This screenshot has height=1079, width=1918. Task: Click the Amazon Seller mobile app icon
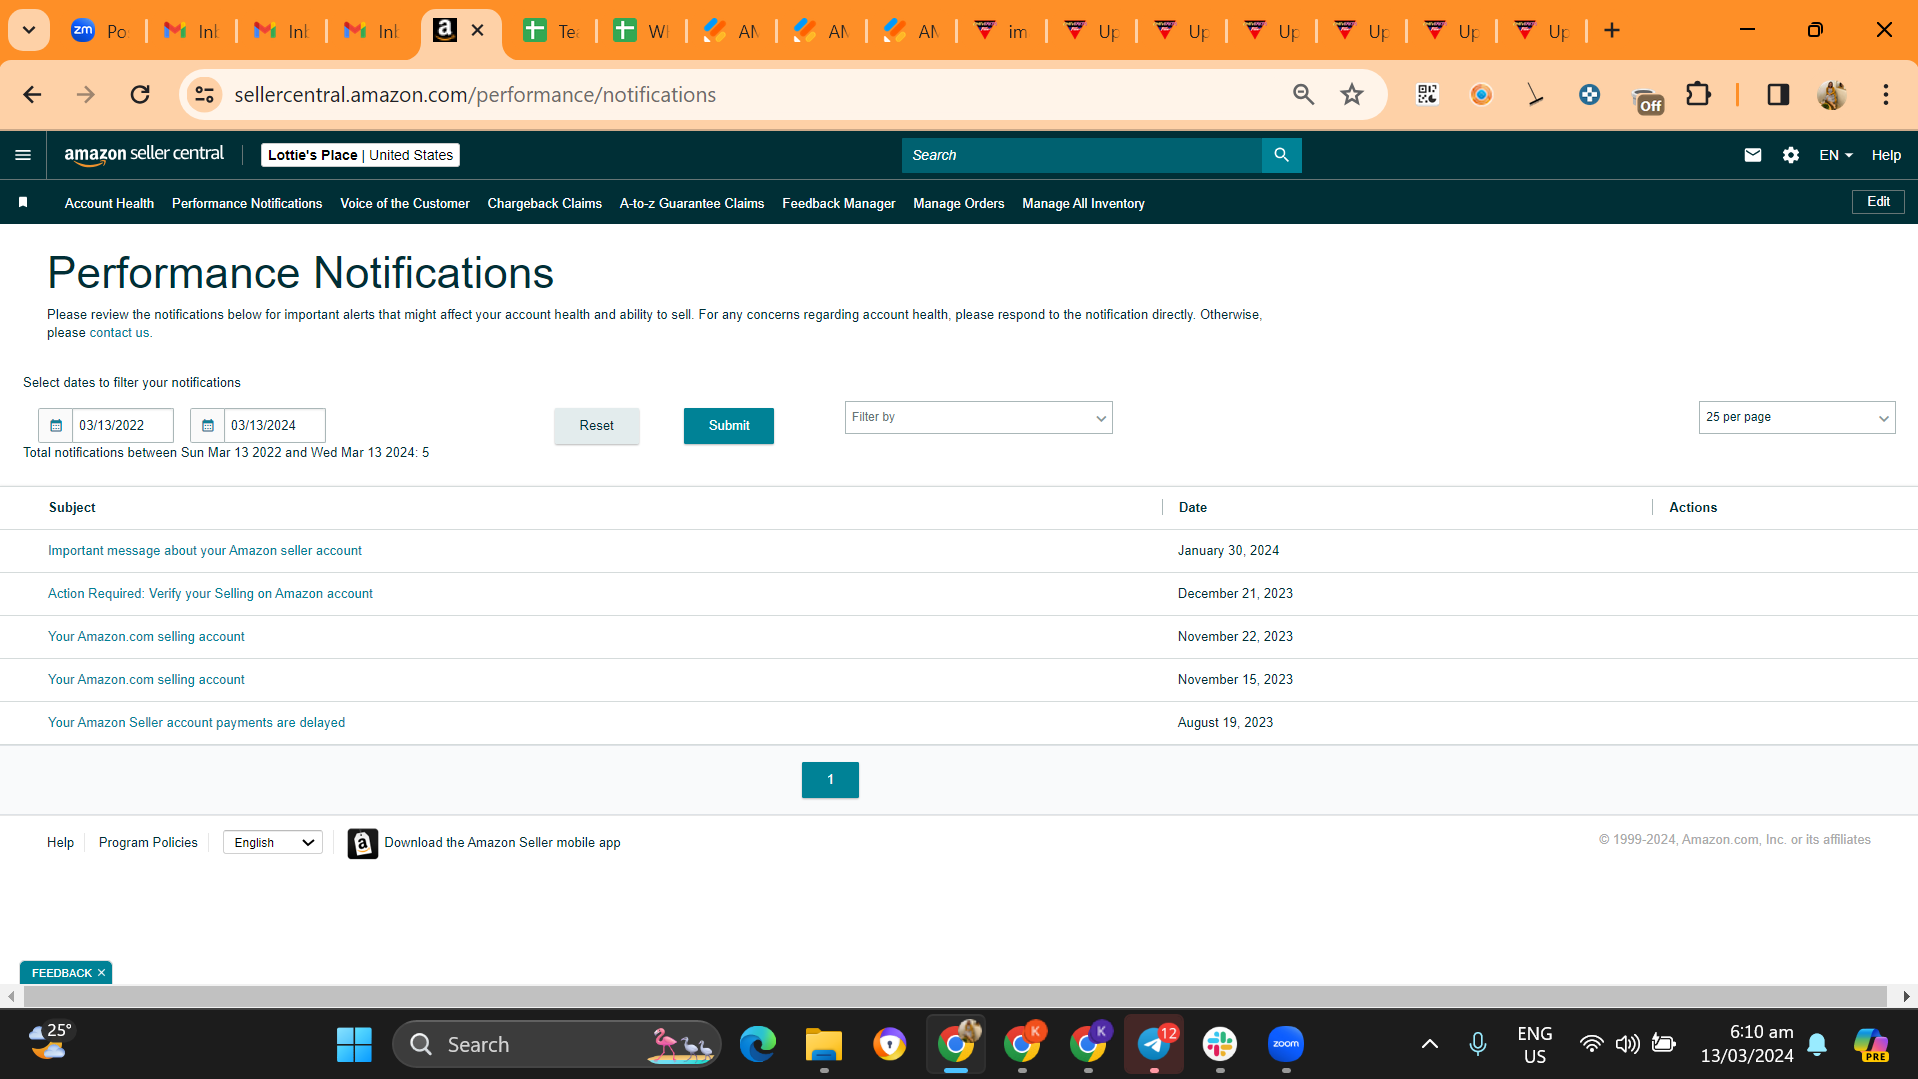[362, 843]
